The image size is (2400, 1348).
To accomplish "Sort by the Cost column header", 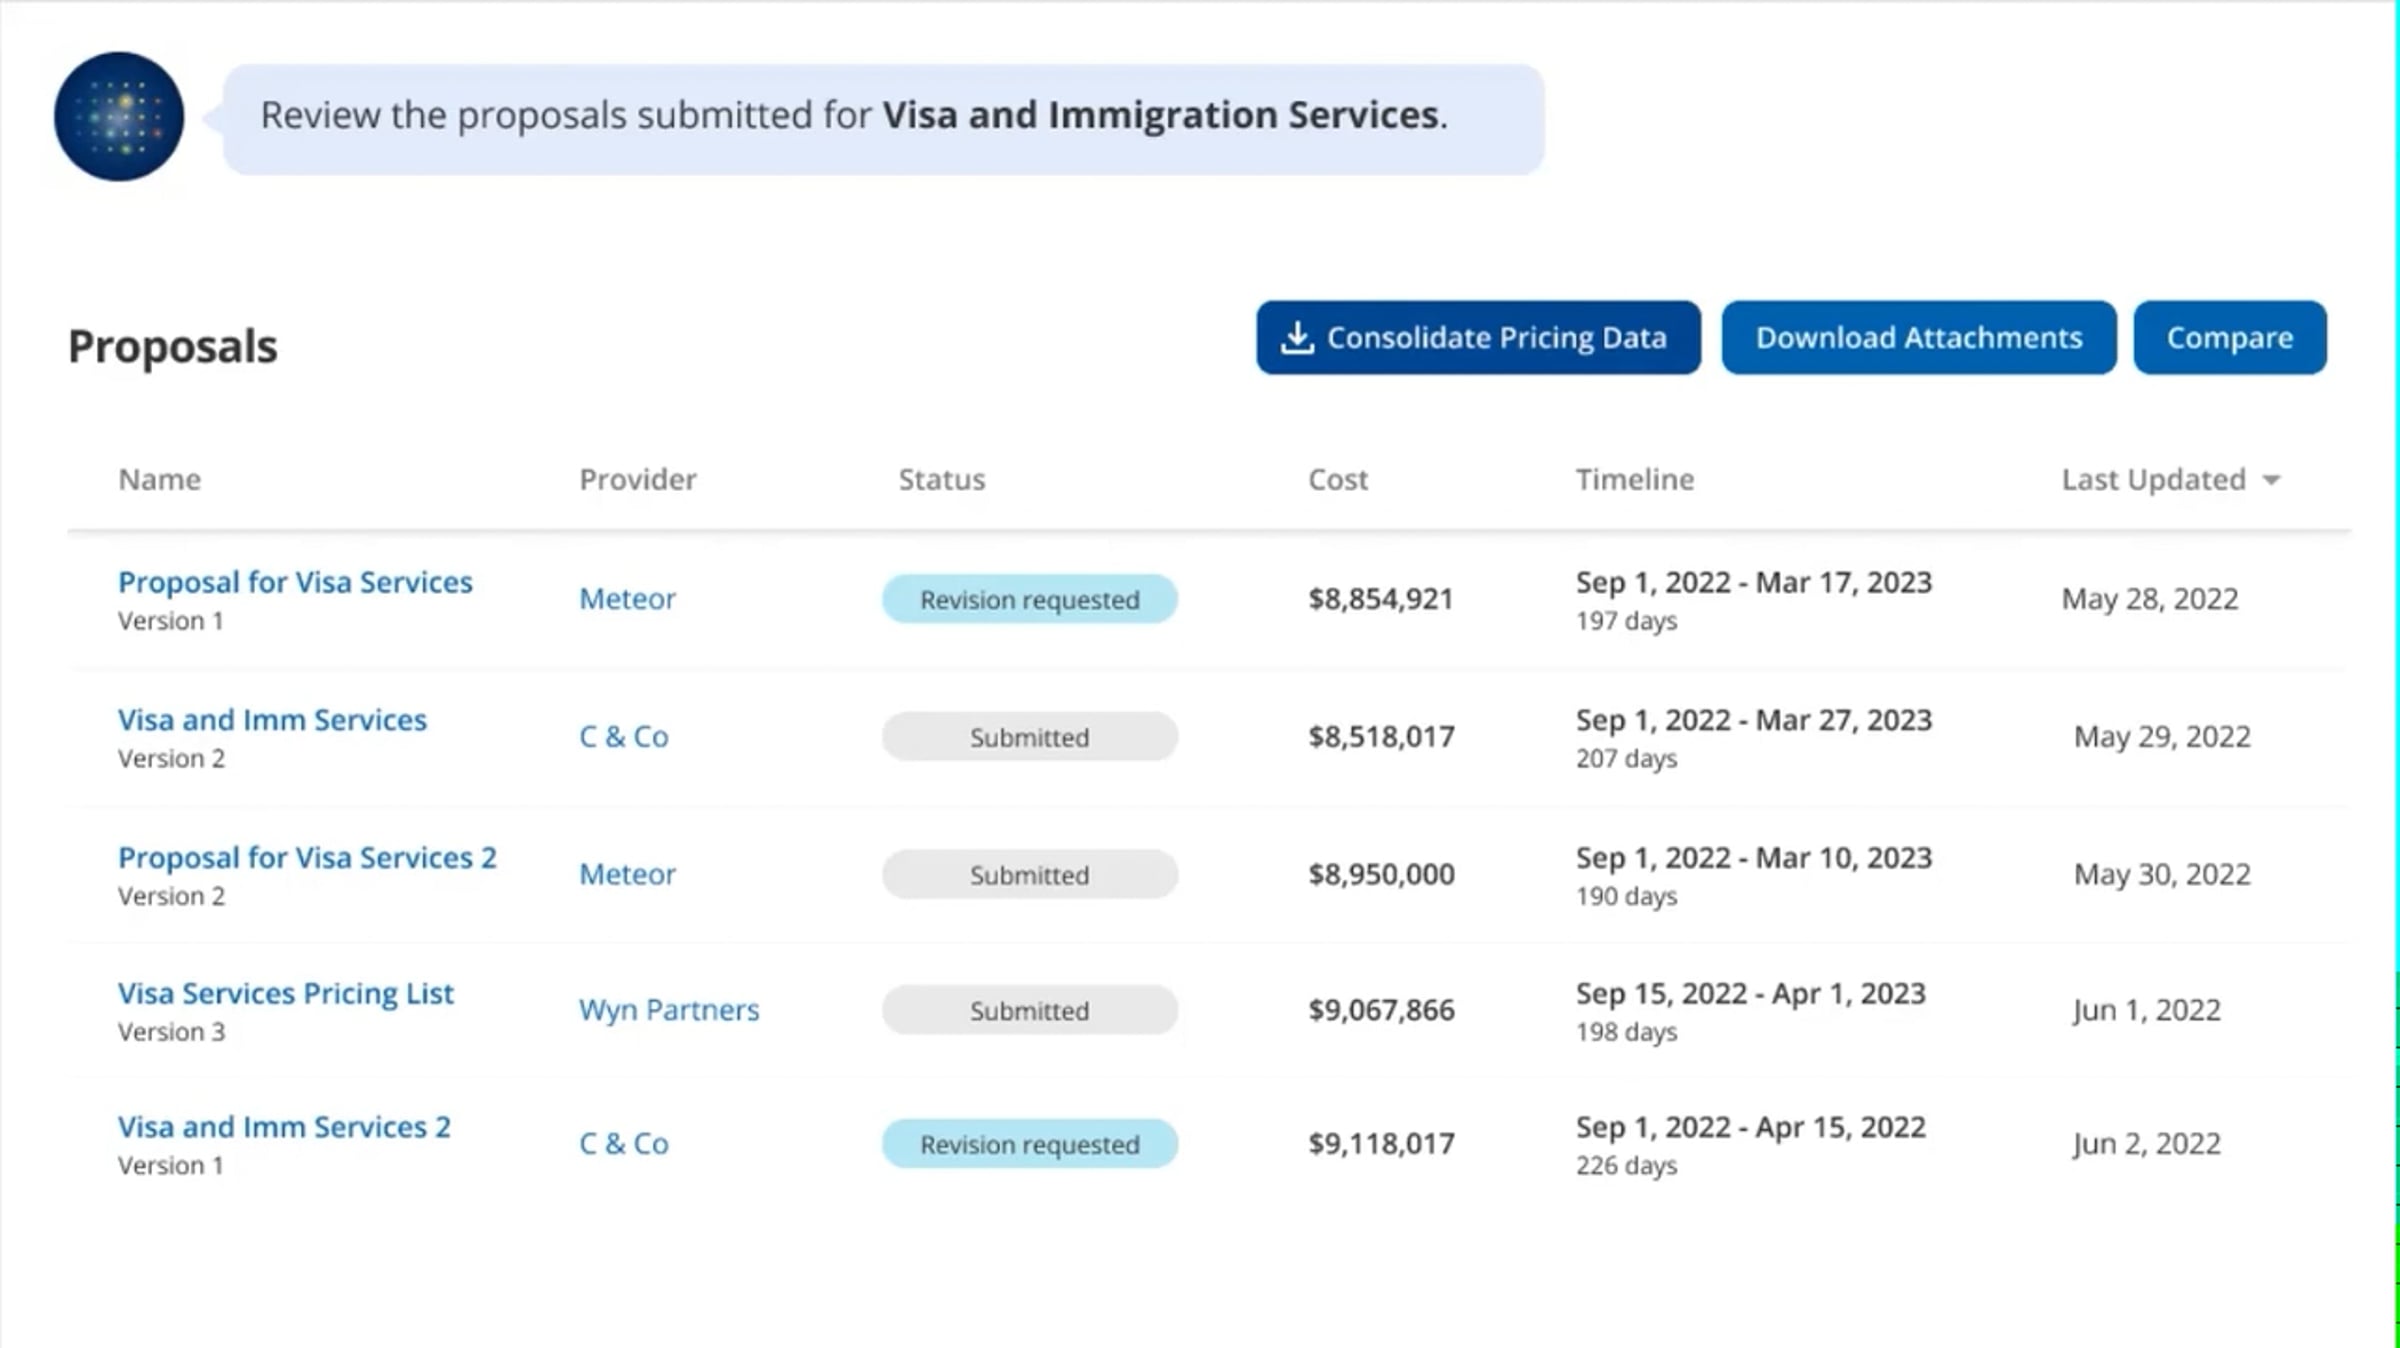I will tap(1337, 480).
